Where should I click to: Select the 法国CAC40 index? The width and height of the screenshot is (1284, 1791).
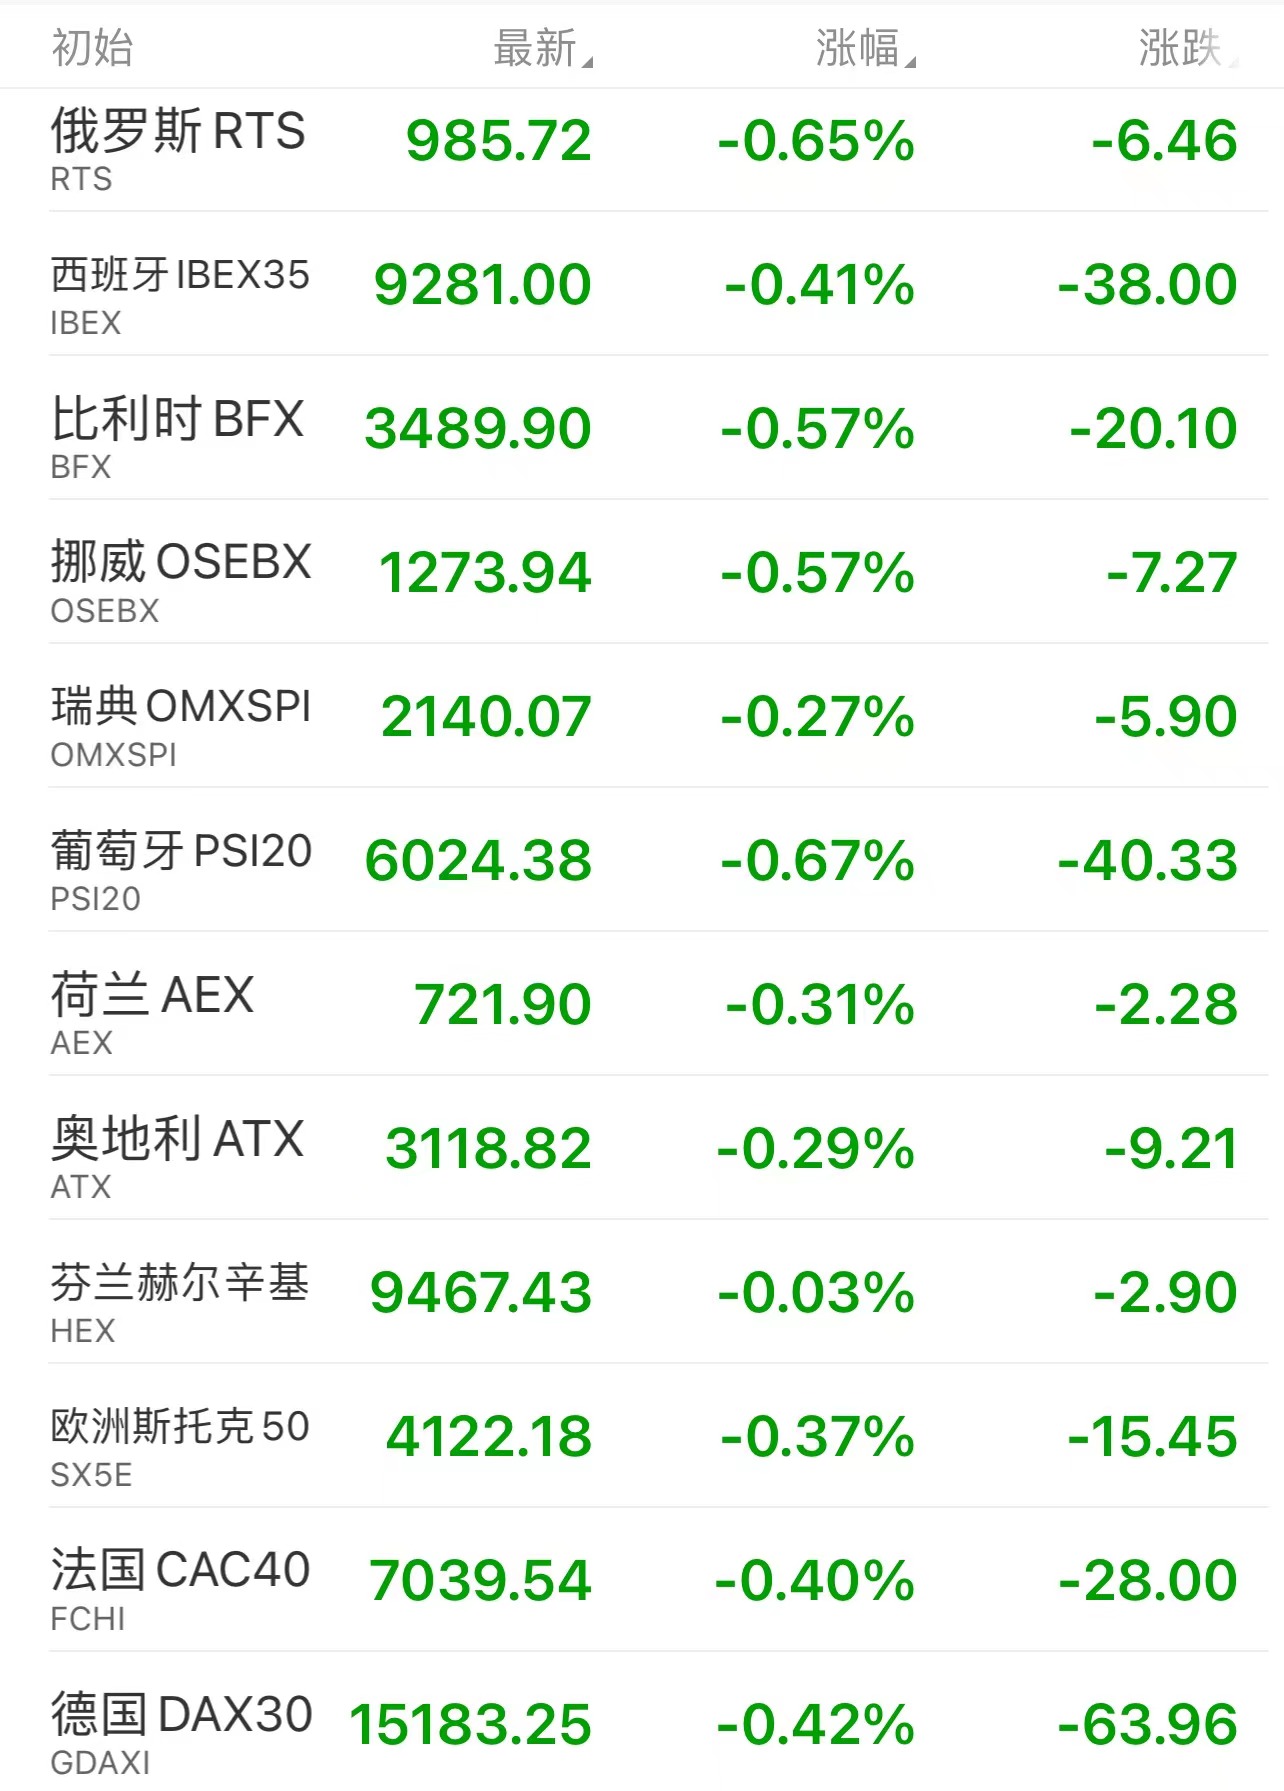pos(180,1572)
